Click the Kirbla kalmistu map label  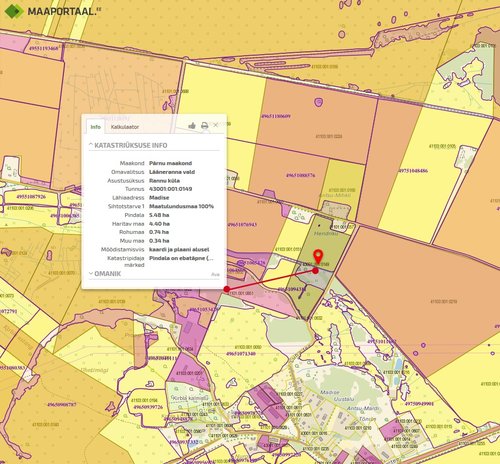tap(189, 398)
